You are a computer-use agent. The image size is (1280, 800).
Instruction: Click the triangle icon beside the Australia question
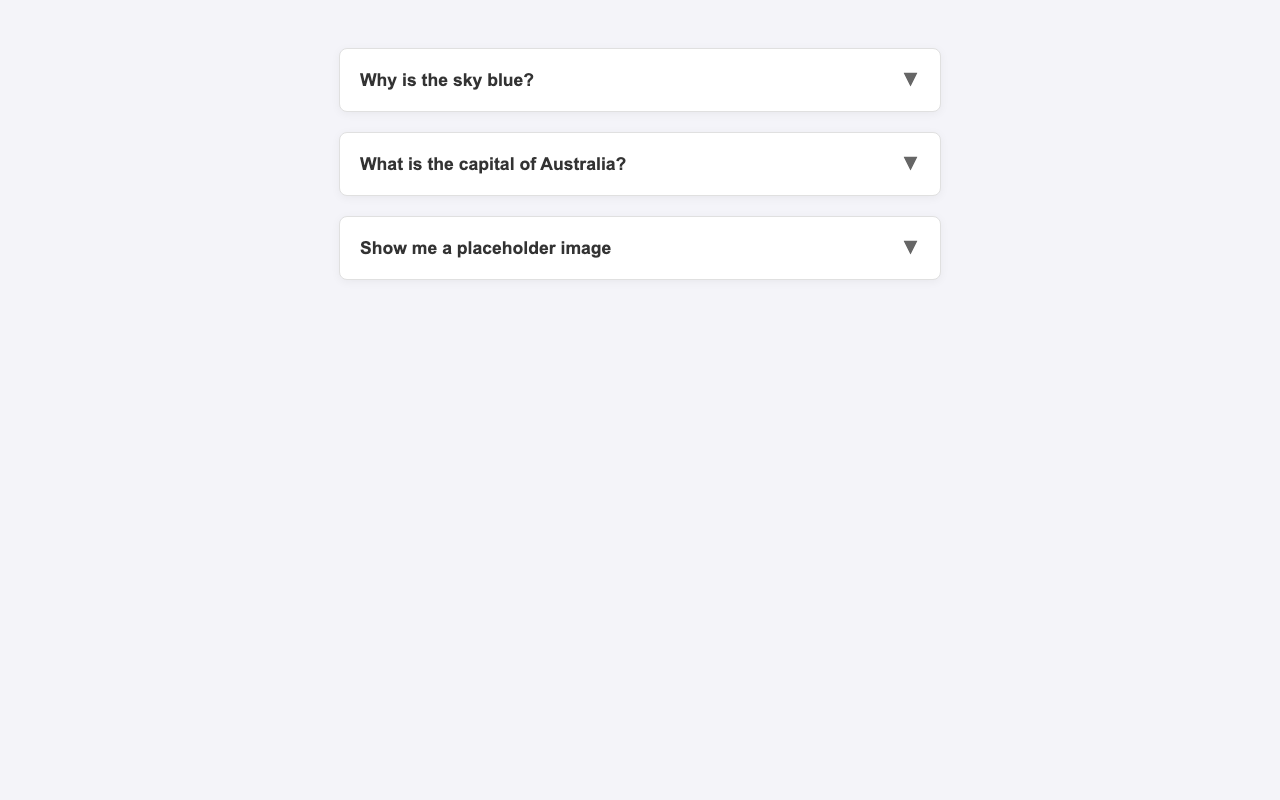(910, 163)
